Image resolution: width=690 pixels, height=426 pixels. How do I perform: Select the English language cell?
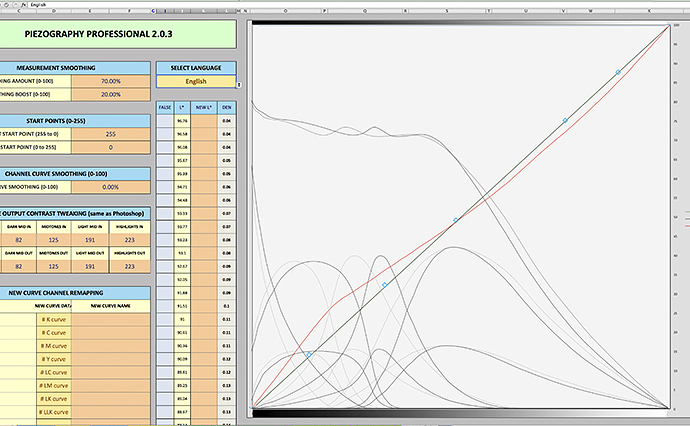(195, 81)
